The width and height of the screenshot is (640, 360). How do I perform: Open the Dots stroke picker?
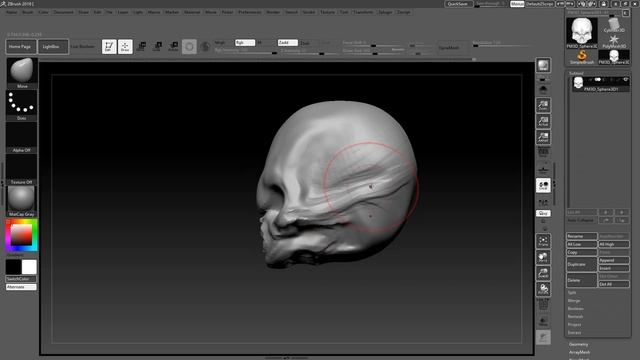22,105
